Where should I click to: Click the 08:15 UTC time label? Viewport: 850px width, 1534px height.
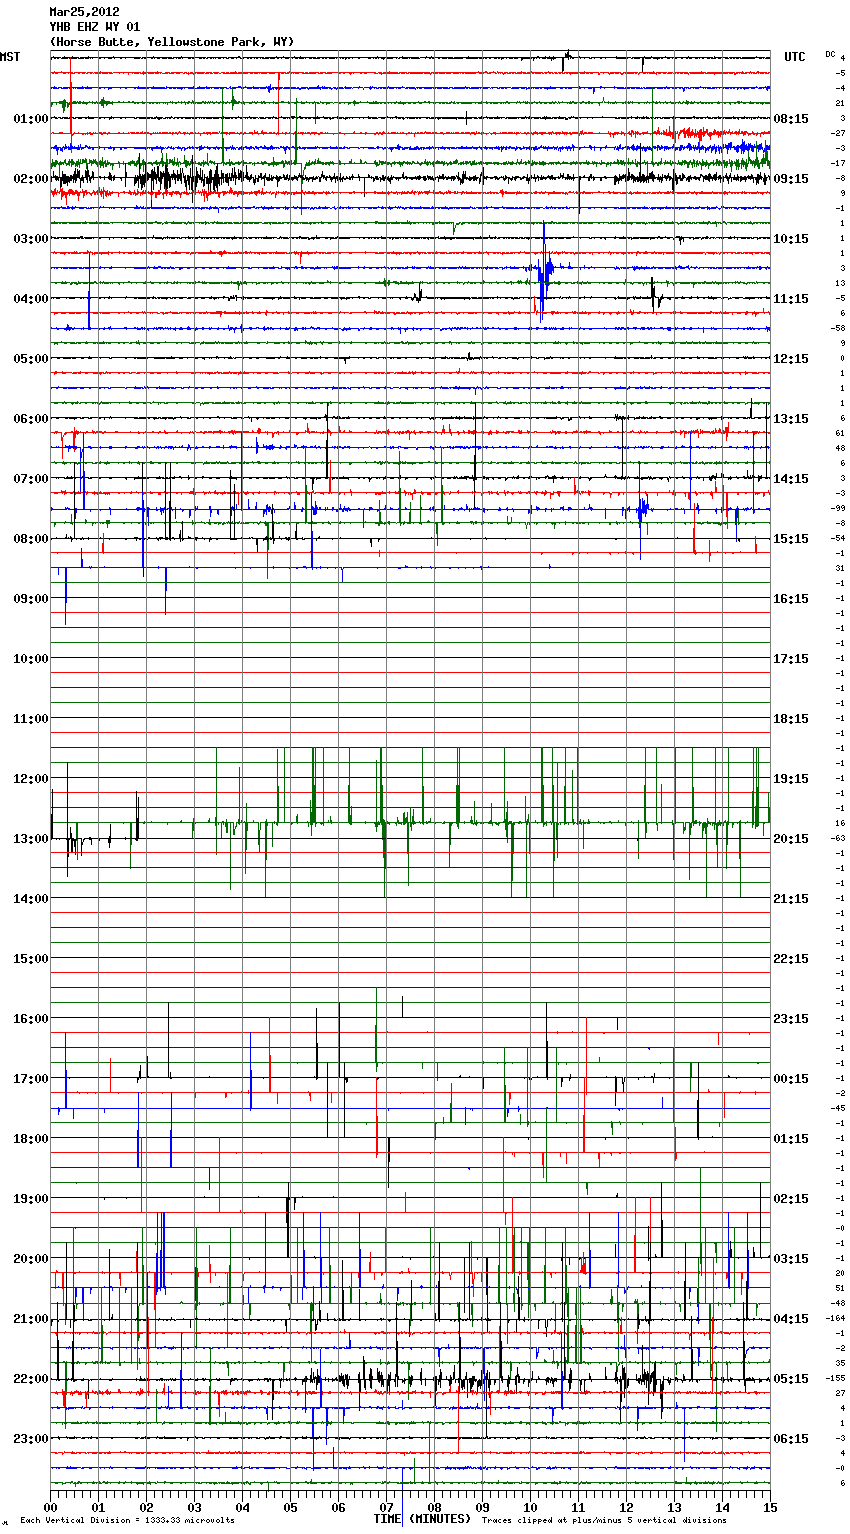tap(791, 118)
